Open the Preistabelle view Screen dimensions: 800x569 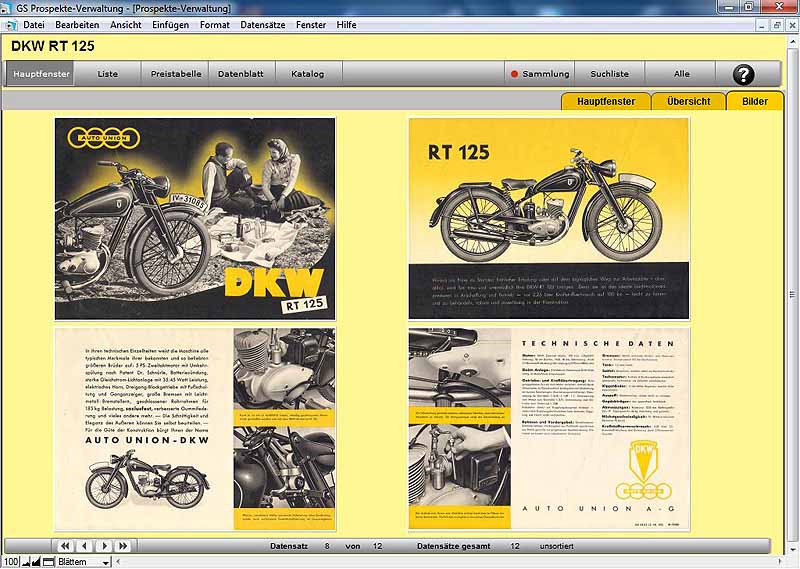point(176,74)
